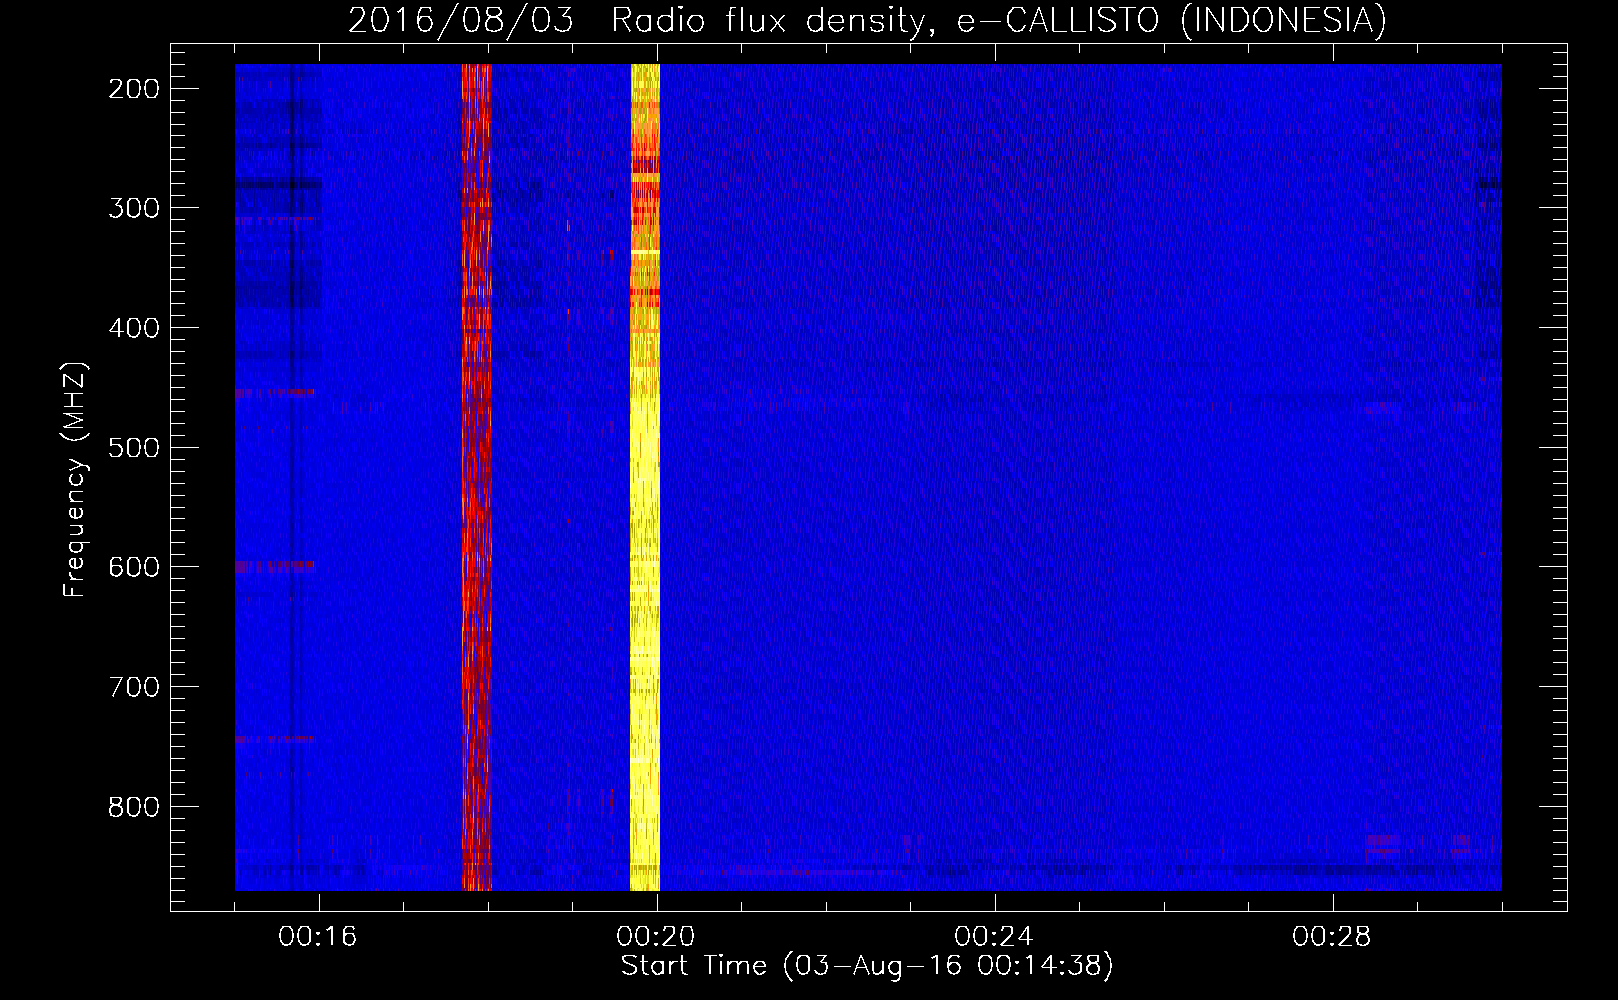Click the 500 frequency tick label
The height and width of the screenshot is (1000, 1618).
tap(134, 447)
